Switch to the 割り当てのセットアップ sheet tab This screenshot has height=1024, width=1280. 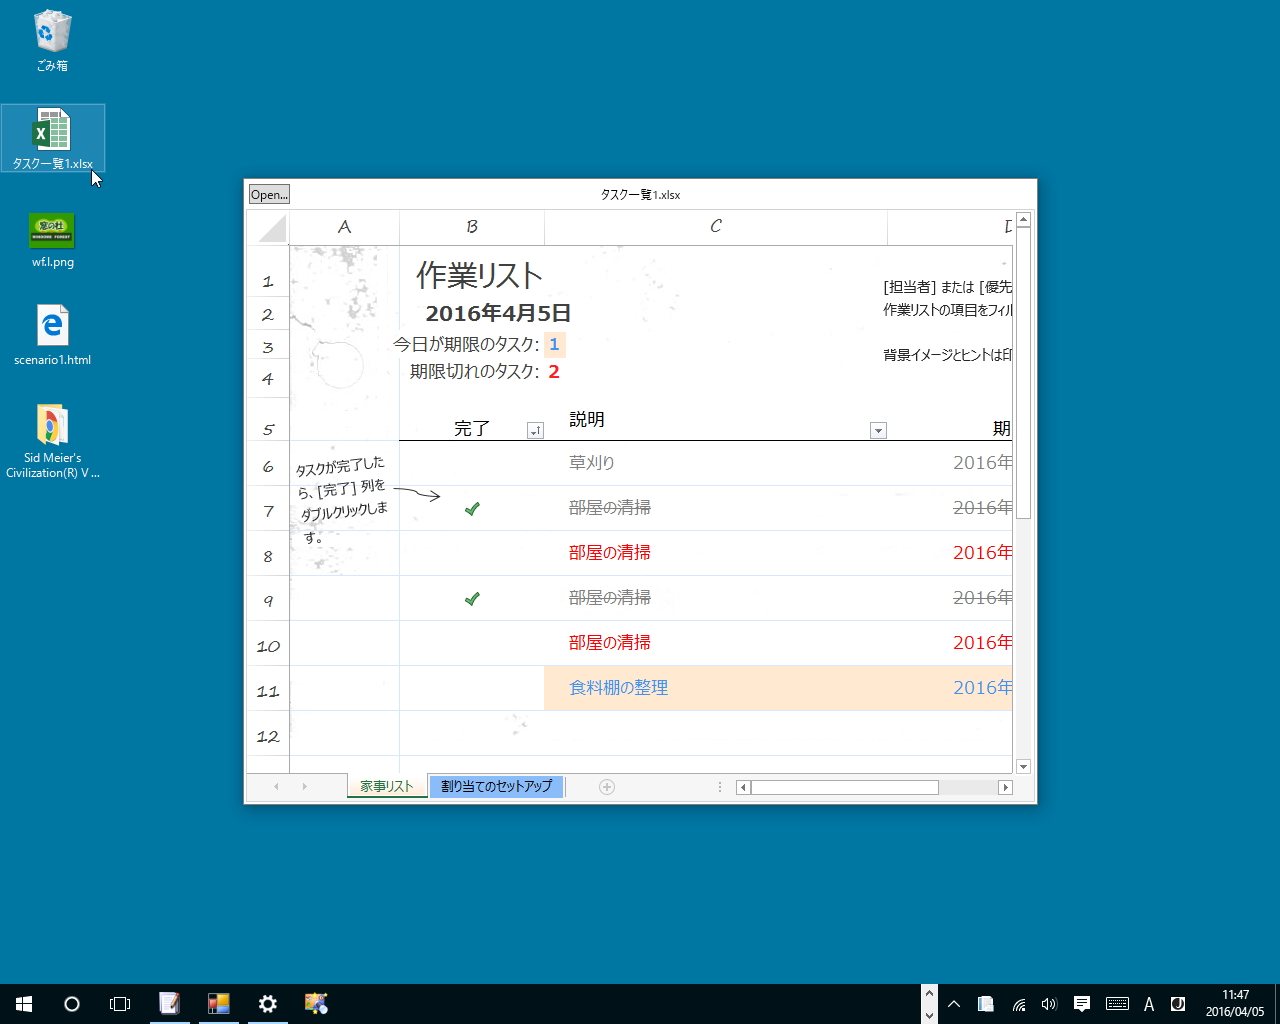click(496, 786)
